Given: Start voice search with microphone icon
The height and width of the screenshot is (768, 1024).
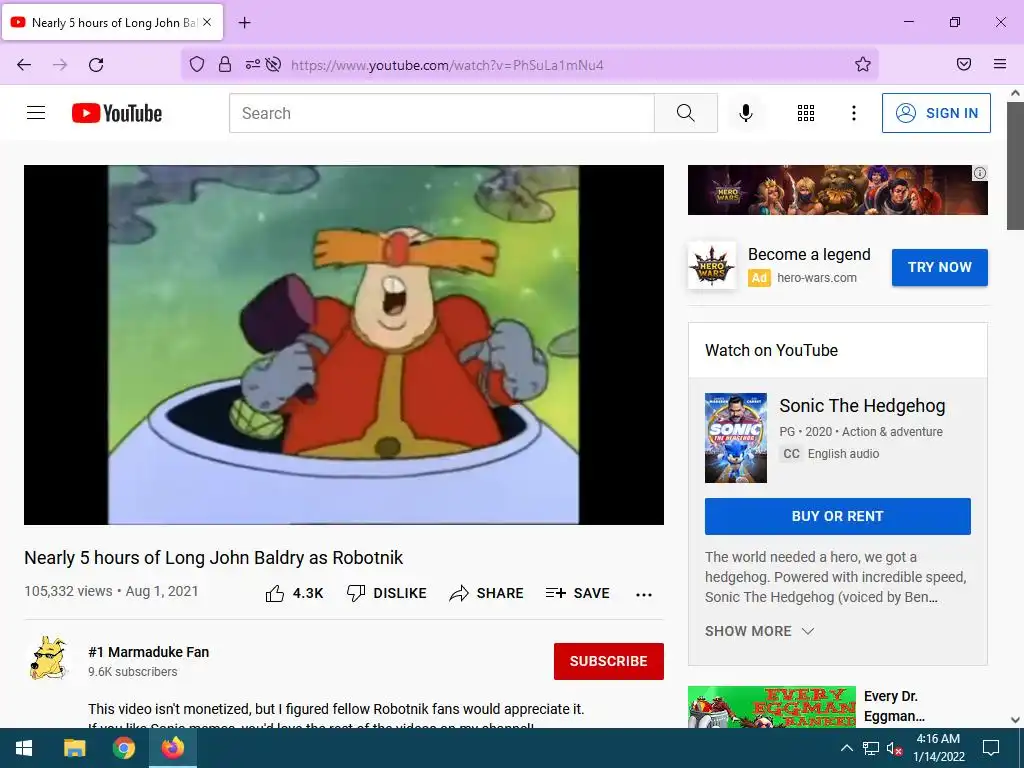Looking at the screenshot, I should click(x=746, y=113).
